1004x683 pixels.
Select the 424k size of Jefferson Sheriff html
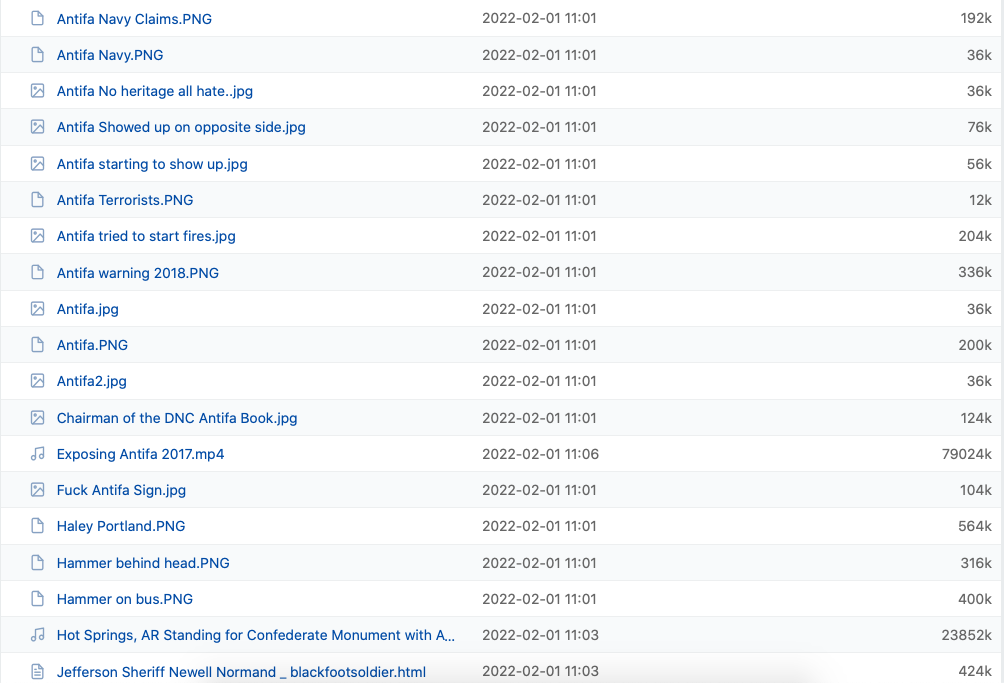975,671
